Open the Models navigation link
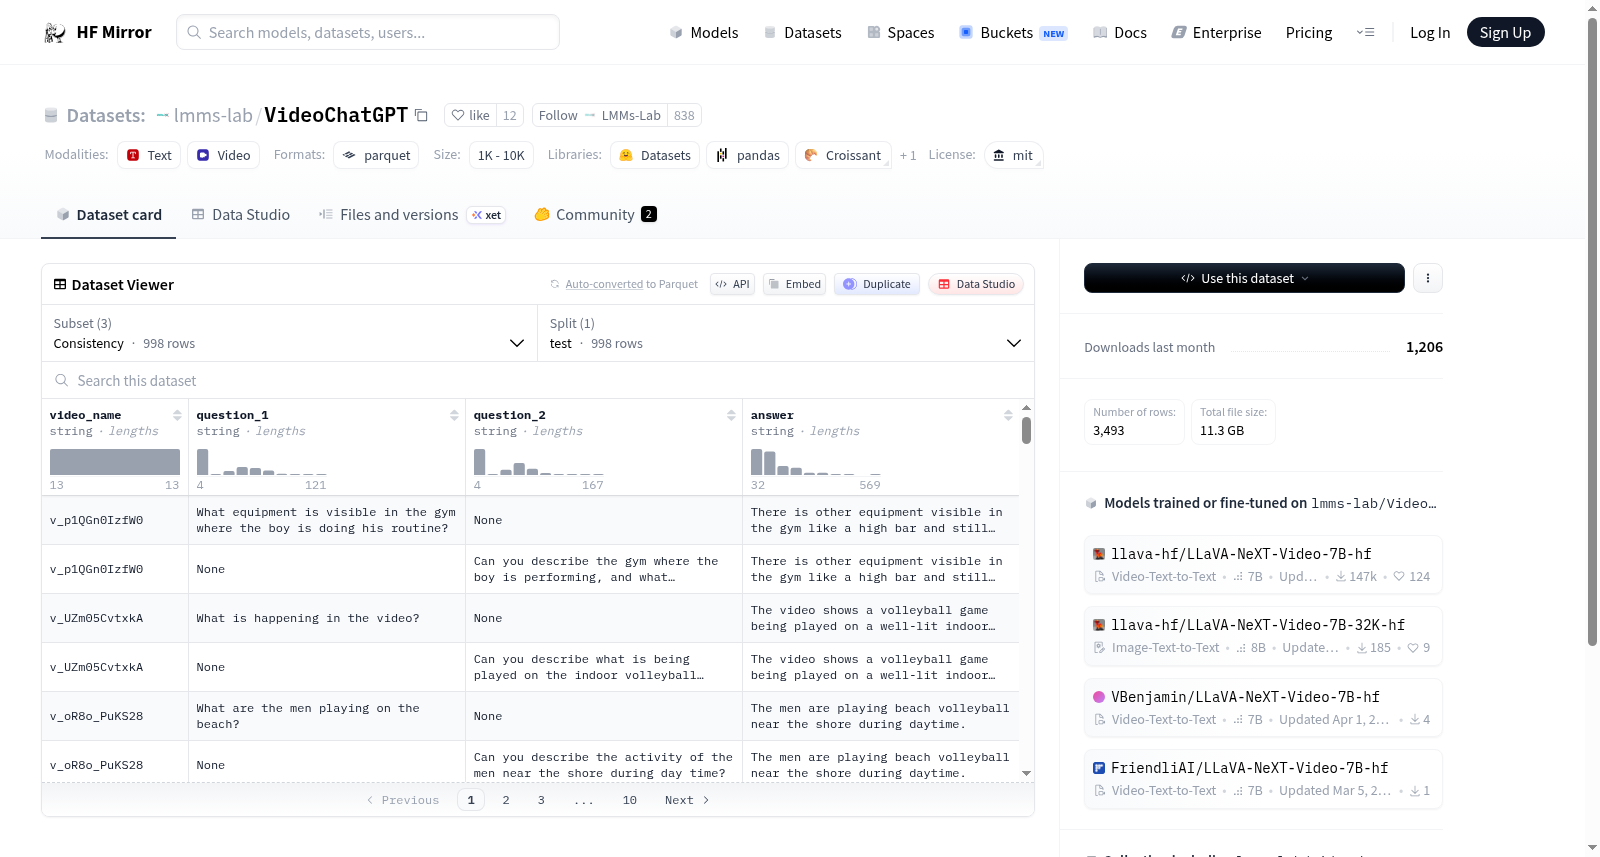Viewport: 1600px width, 857px height. [x=704, y=33]
